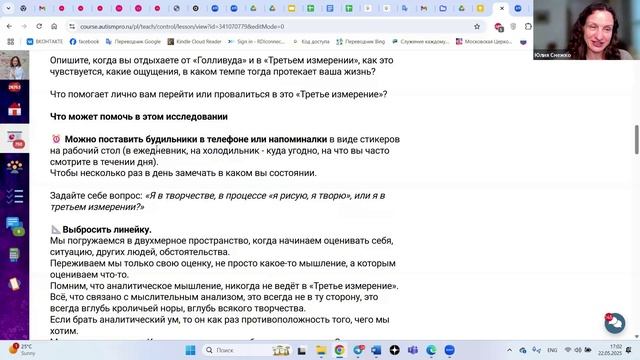This screenshot has height=360, width=640.
Task: Open the facebook bookmark
Action: click(x=84, y=42)
